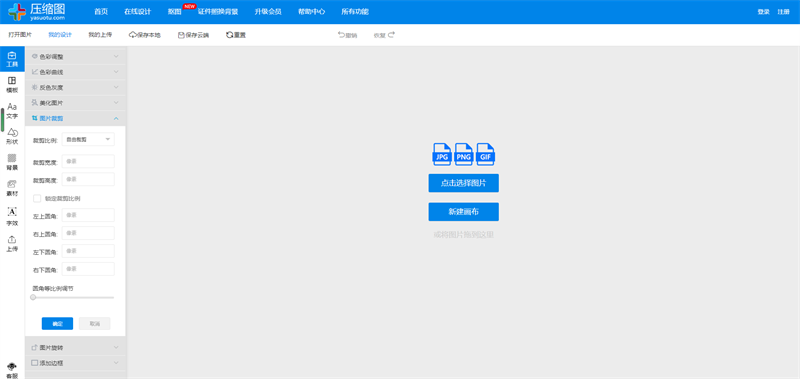800x379 pixels.
Task: Click the 点击选择图片 choose image button
Action: pyautogui.click(x=463, y=183)
